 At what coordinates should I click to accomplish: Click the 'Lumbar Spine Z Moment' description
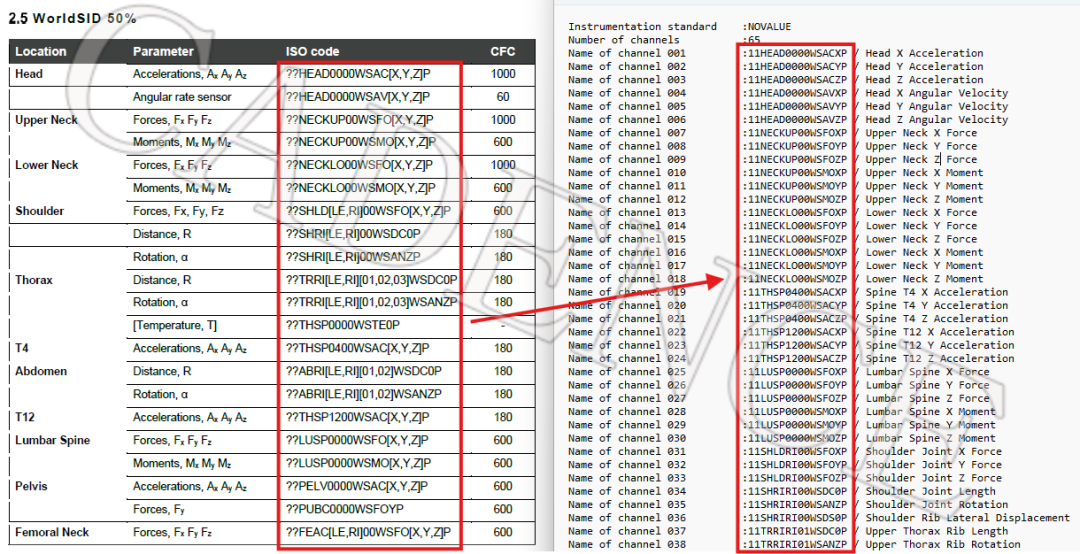(x=931, y=438)
